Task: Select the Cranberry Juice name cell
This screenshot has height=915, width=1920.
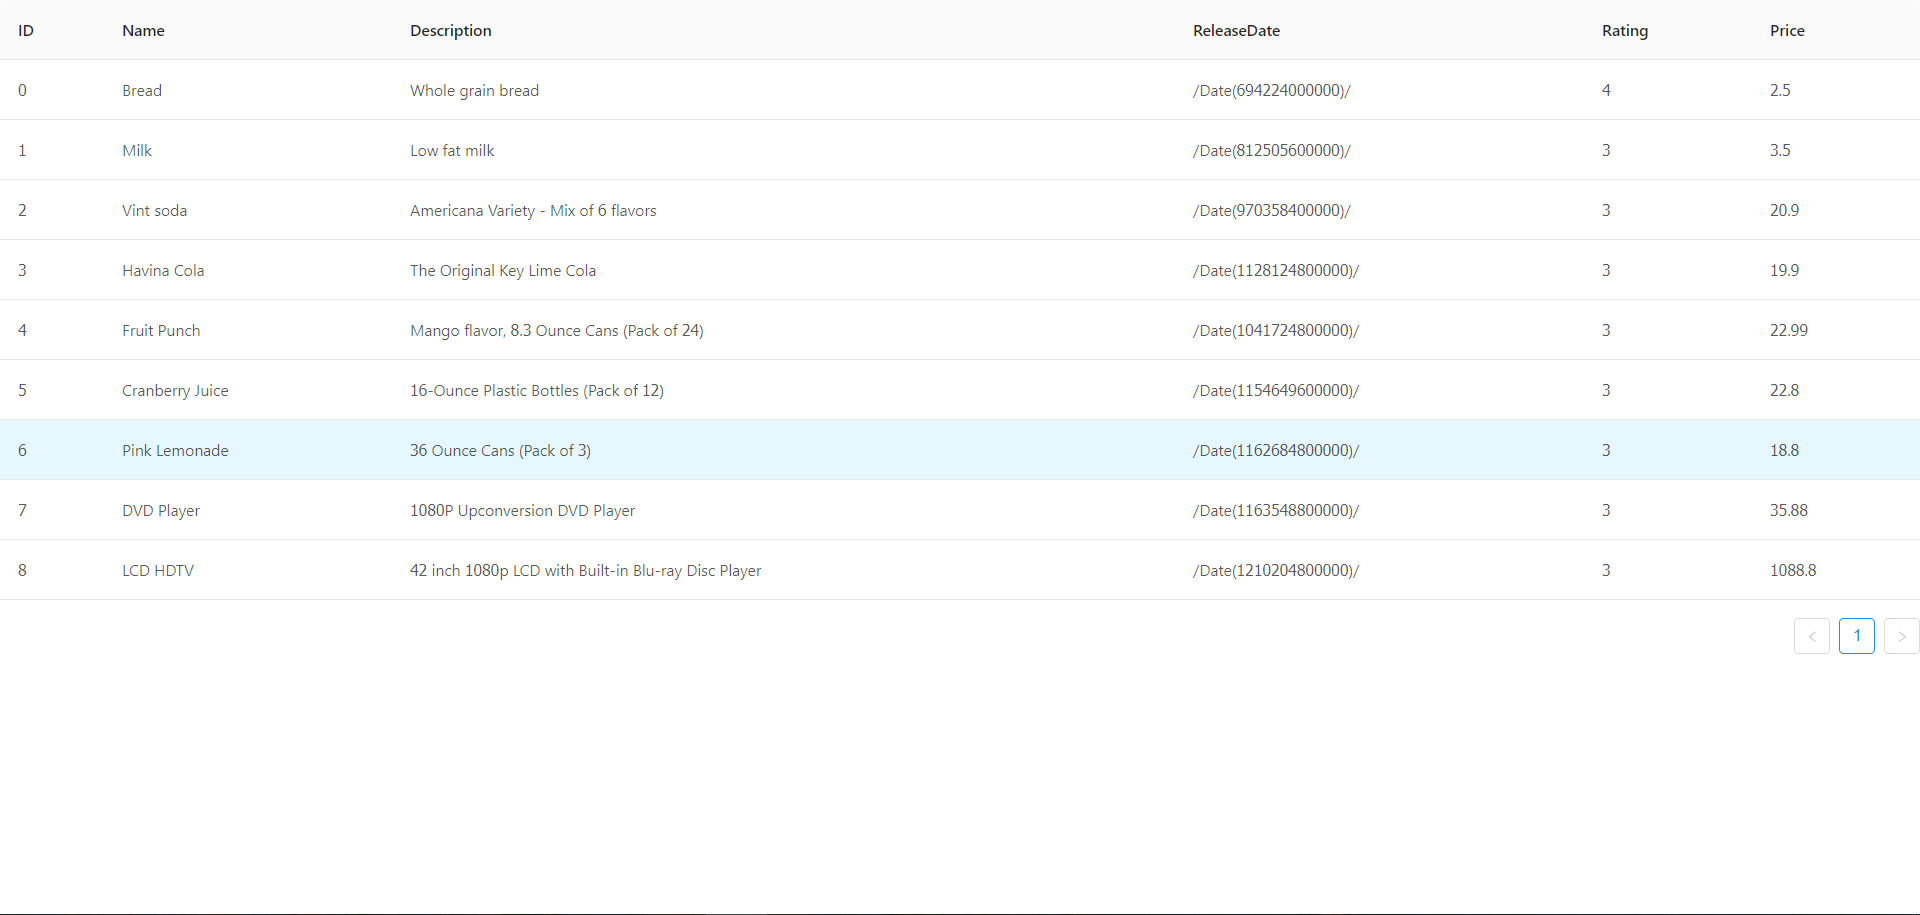Action: (175, 391)
